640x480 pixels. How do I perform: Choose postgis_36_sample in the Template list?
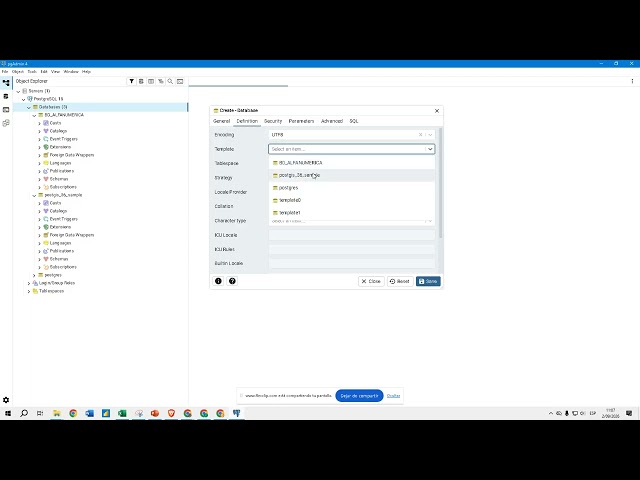[351, 175]
